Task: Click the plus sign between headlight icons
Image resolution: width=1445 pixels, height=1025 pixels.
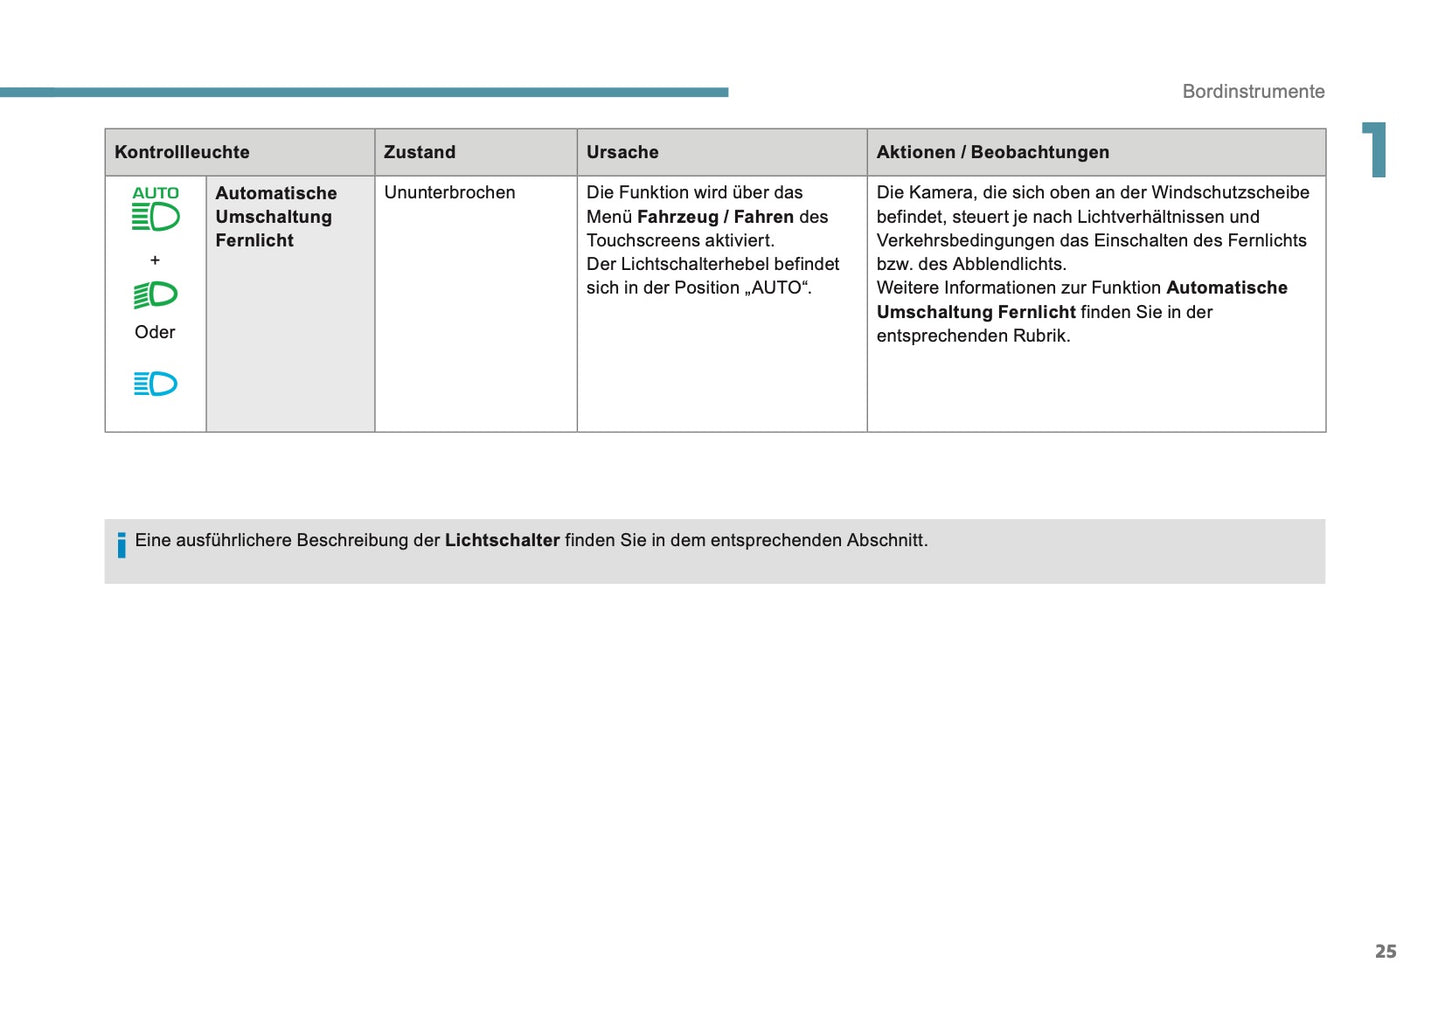Action: point(155,260)
